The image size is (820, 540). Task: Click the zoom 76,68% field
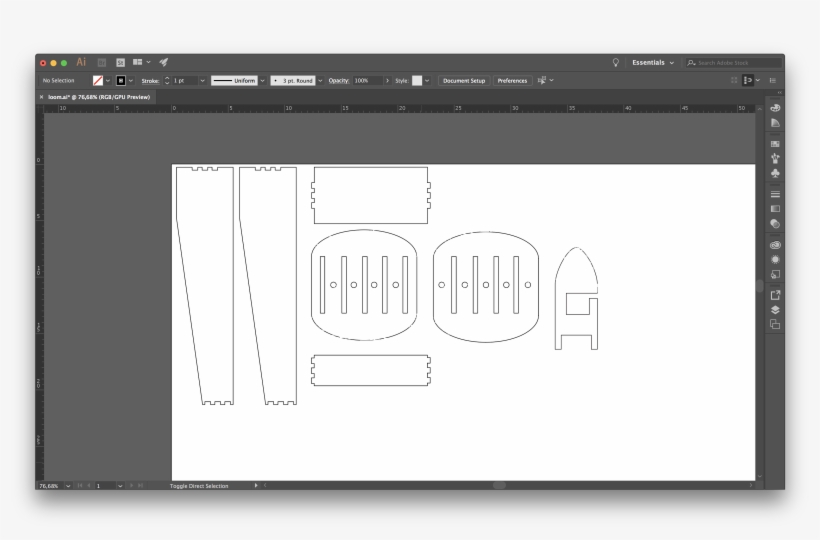[51, 486]
